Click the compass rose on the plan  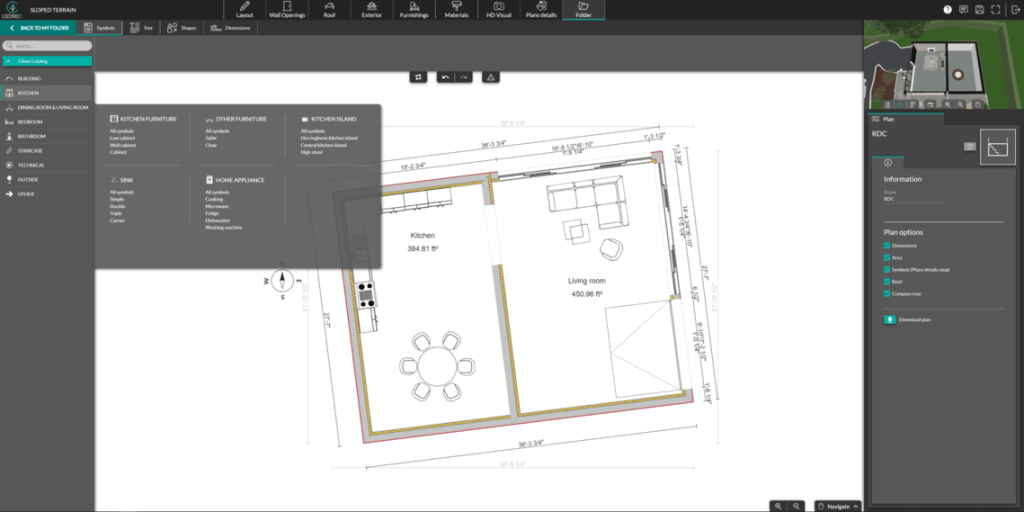[282, 281]
